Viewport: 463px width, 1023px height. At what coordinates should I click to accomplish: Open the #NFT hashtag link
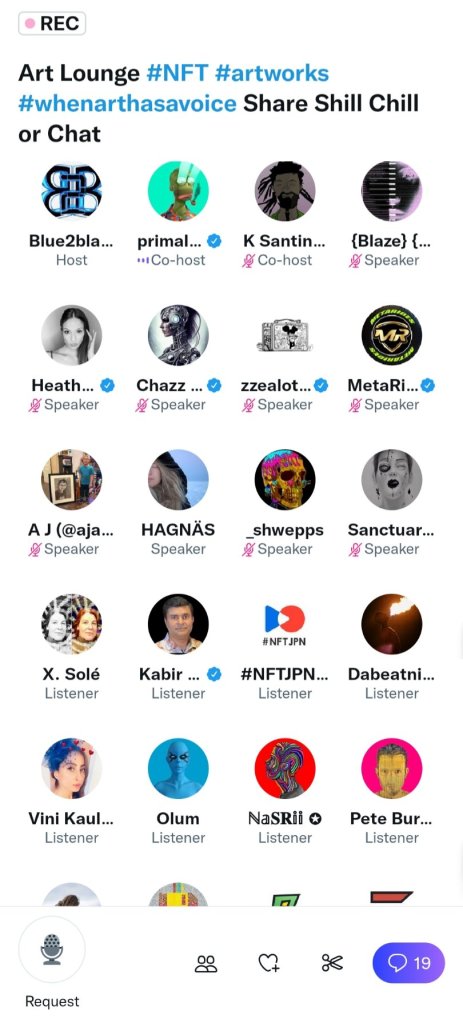(x=176, y=72)
